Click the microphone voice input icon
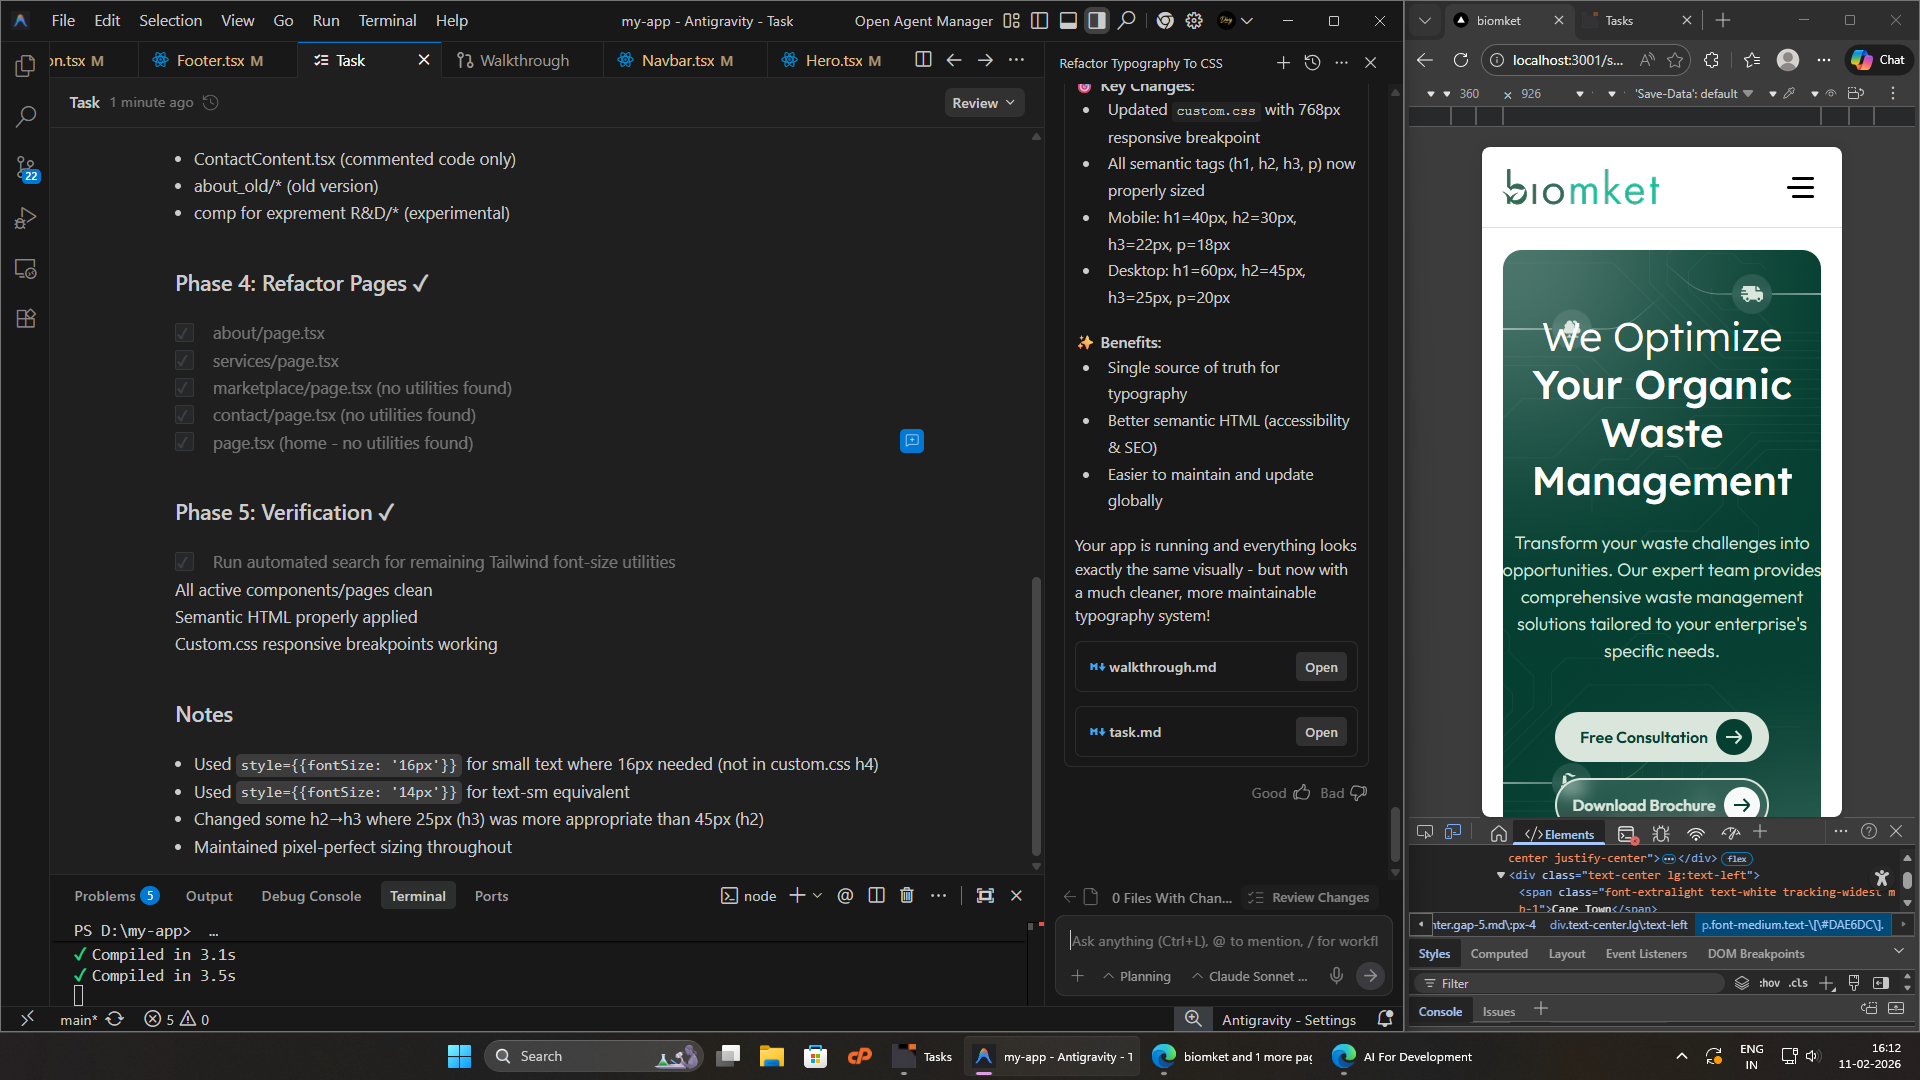 click(1336, 976)
